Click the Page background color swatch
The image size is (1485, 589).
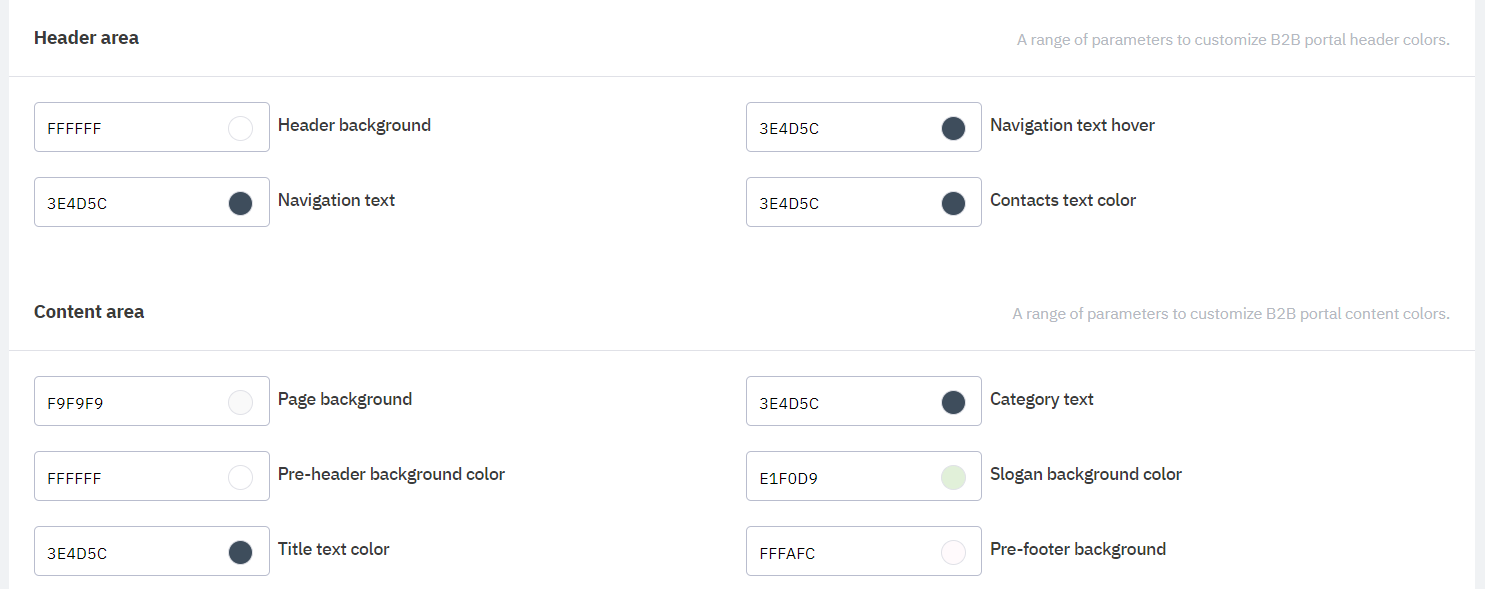click(x=240, y=403)
